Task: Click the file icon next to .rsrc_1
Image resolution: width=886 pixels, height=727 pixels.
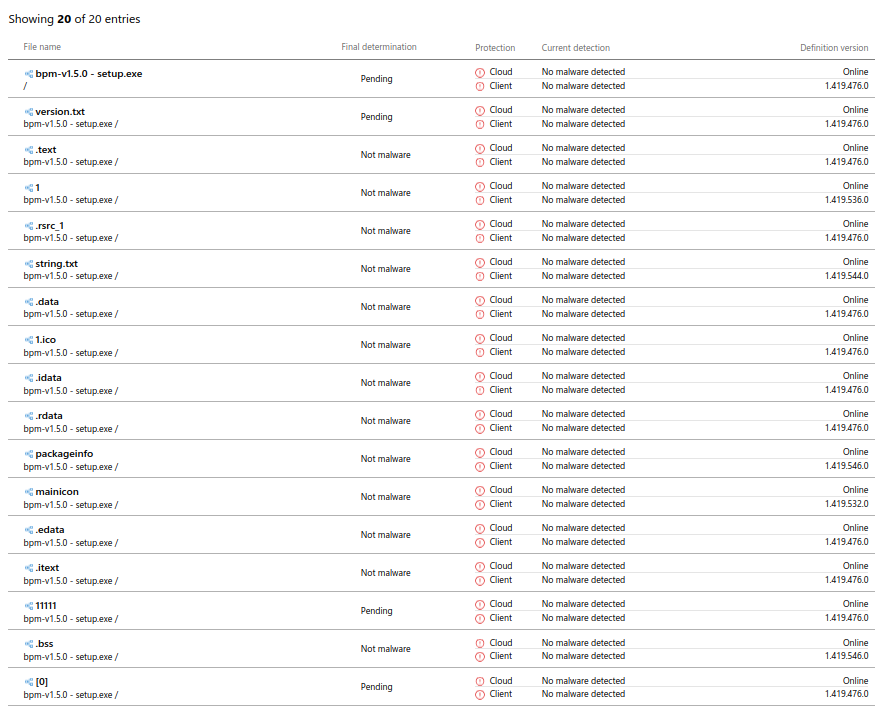Action: tap(29, 226)
